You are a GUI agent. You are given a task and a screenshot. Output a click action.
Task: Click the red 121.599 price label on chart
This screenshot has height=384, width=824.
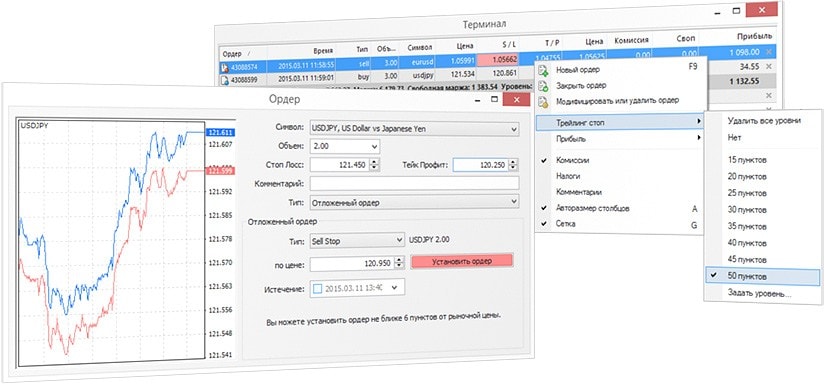coord(221,171)
